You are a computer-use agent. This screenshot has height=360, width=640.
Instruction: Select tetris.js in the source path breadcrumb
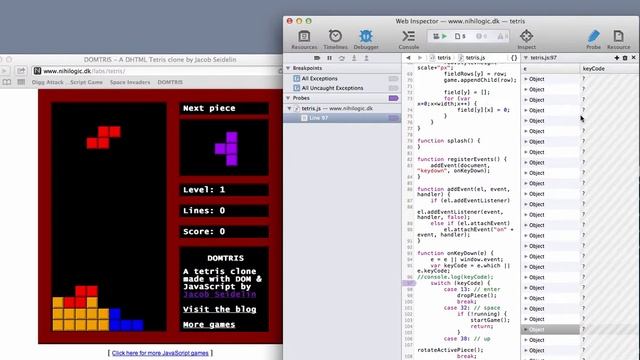(471, 58)
